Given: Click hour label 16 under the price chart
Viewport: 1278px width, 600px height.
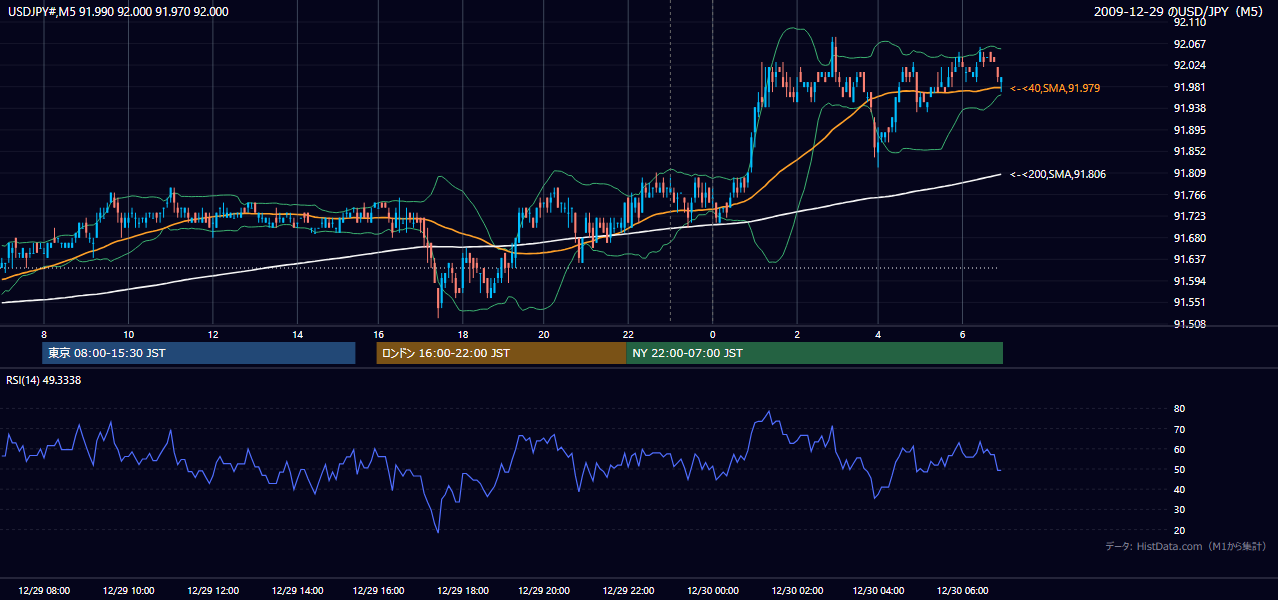Looking at the screenshot, I should pos(378,334).
